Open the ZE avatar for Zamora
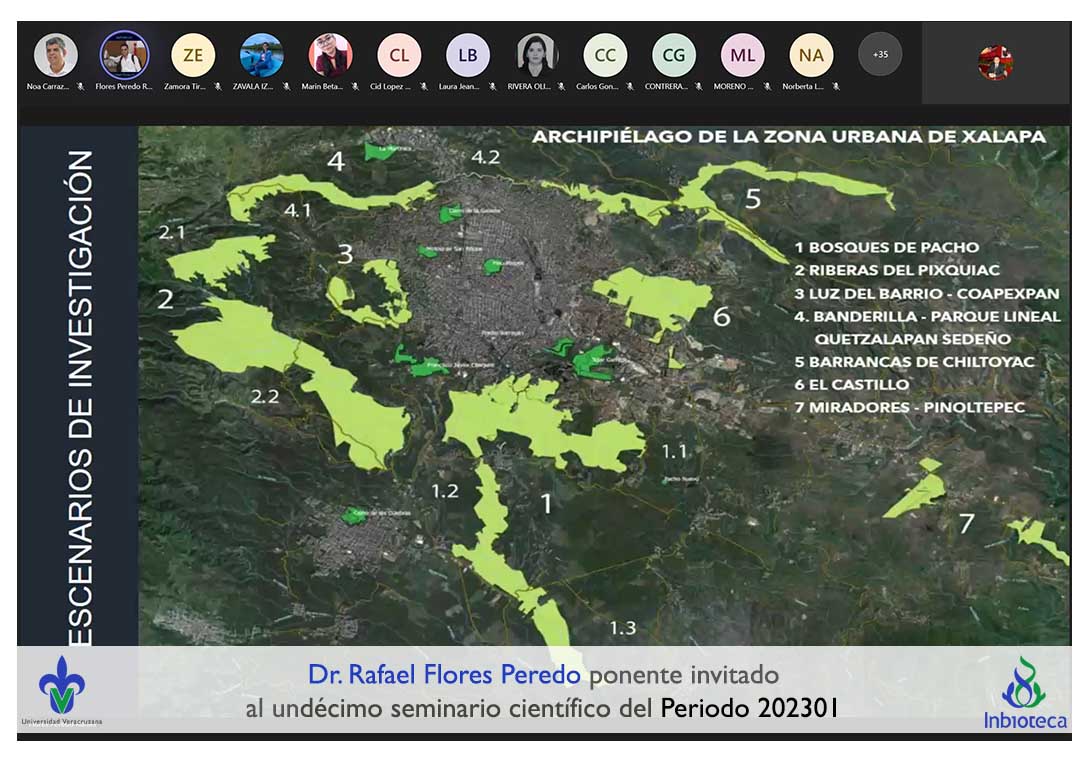This screenshot has width=1090, height=760. [x=193, y=55]
